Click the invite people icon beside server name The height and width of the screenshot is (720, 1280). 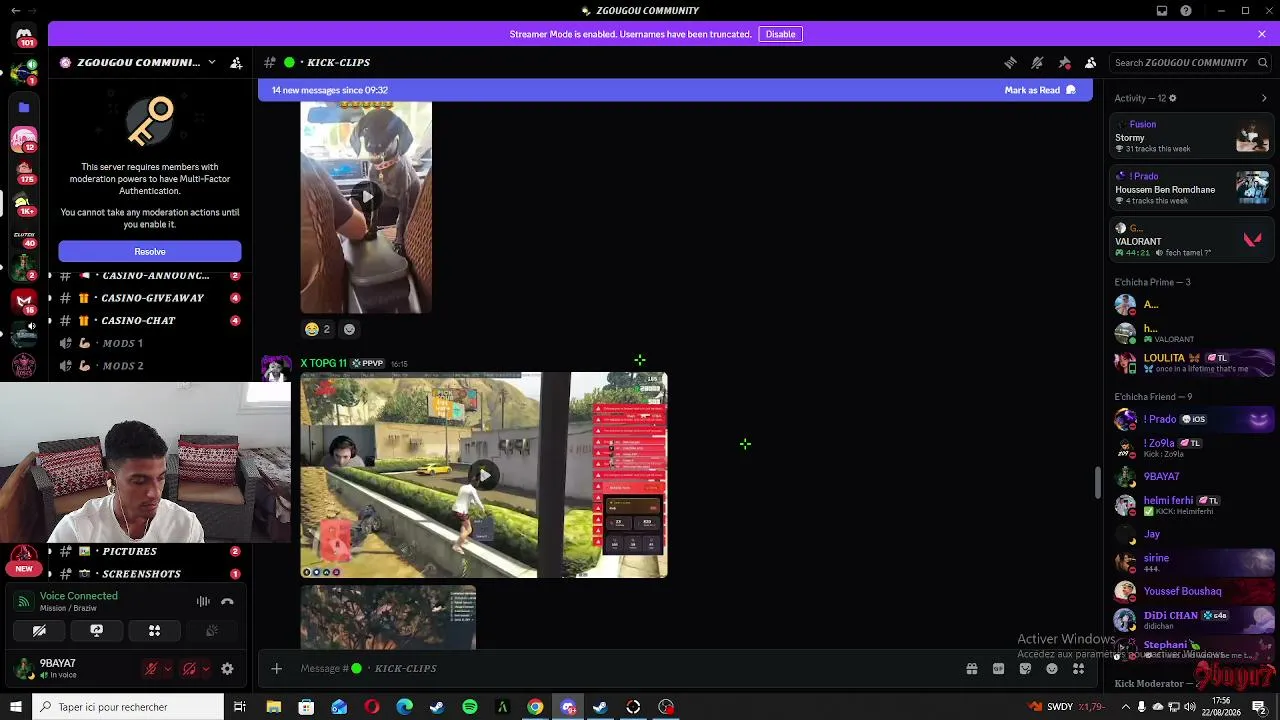click(236, 62)
